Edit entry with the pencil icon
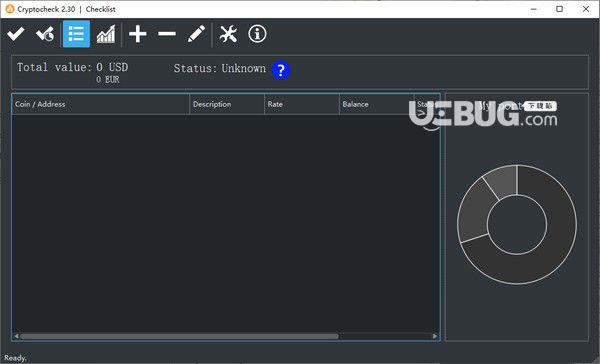Image resolution: width=600 pixels, height=364 pixels. (x=196, y=34)
